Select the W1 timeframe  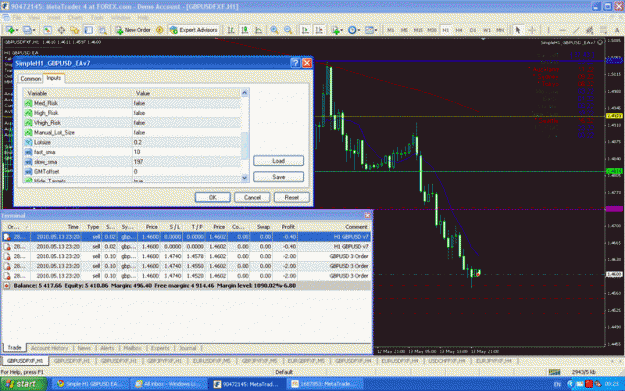pos(487,30)
